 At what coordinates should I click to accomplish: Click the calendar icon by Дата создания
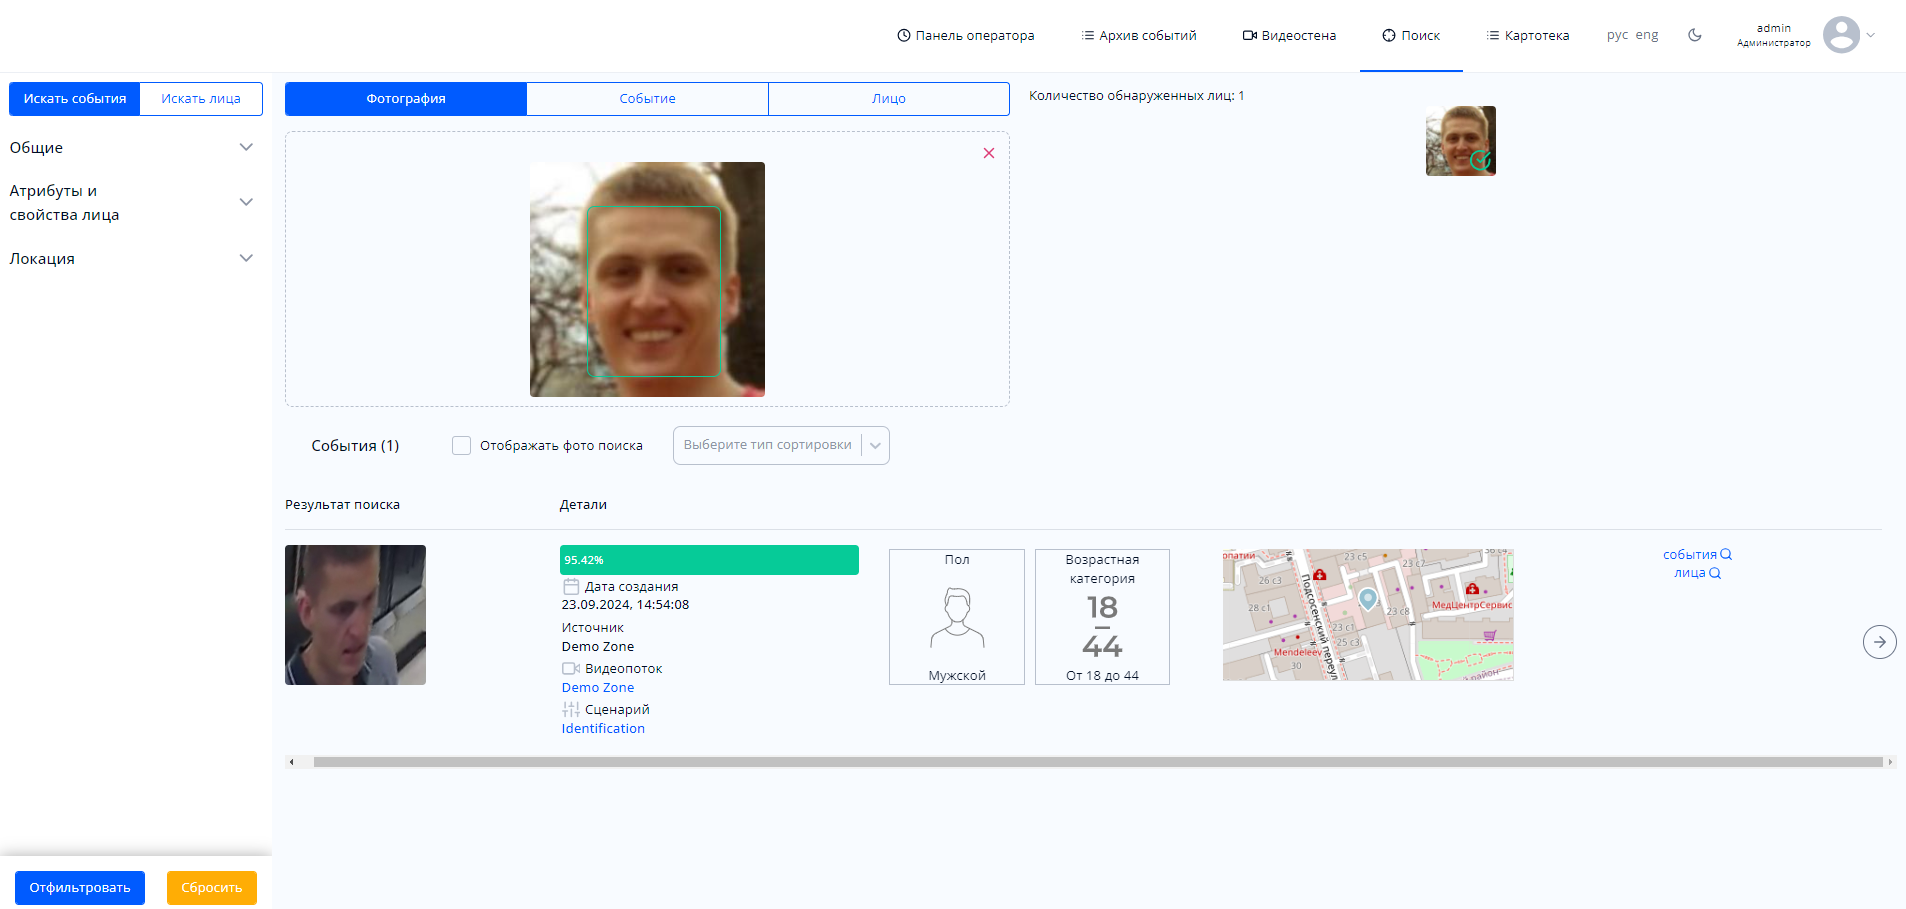point(571,587)
